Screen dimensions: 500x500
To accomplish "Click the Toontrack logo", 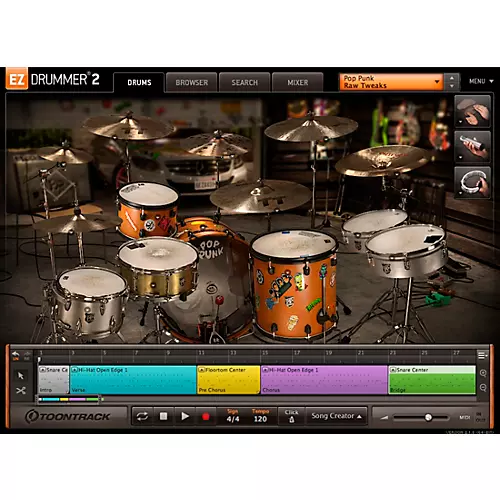I will [x=68, y=416].
